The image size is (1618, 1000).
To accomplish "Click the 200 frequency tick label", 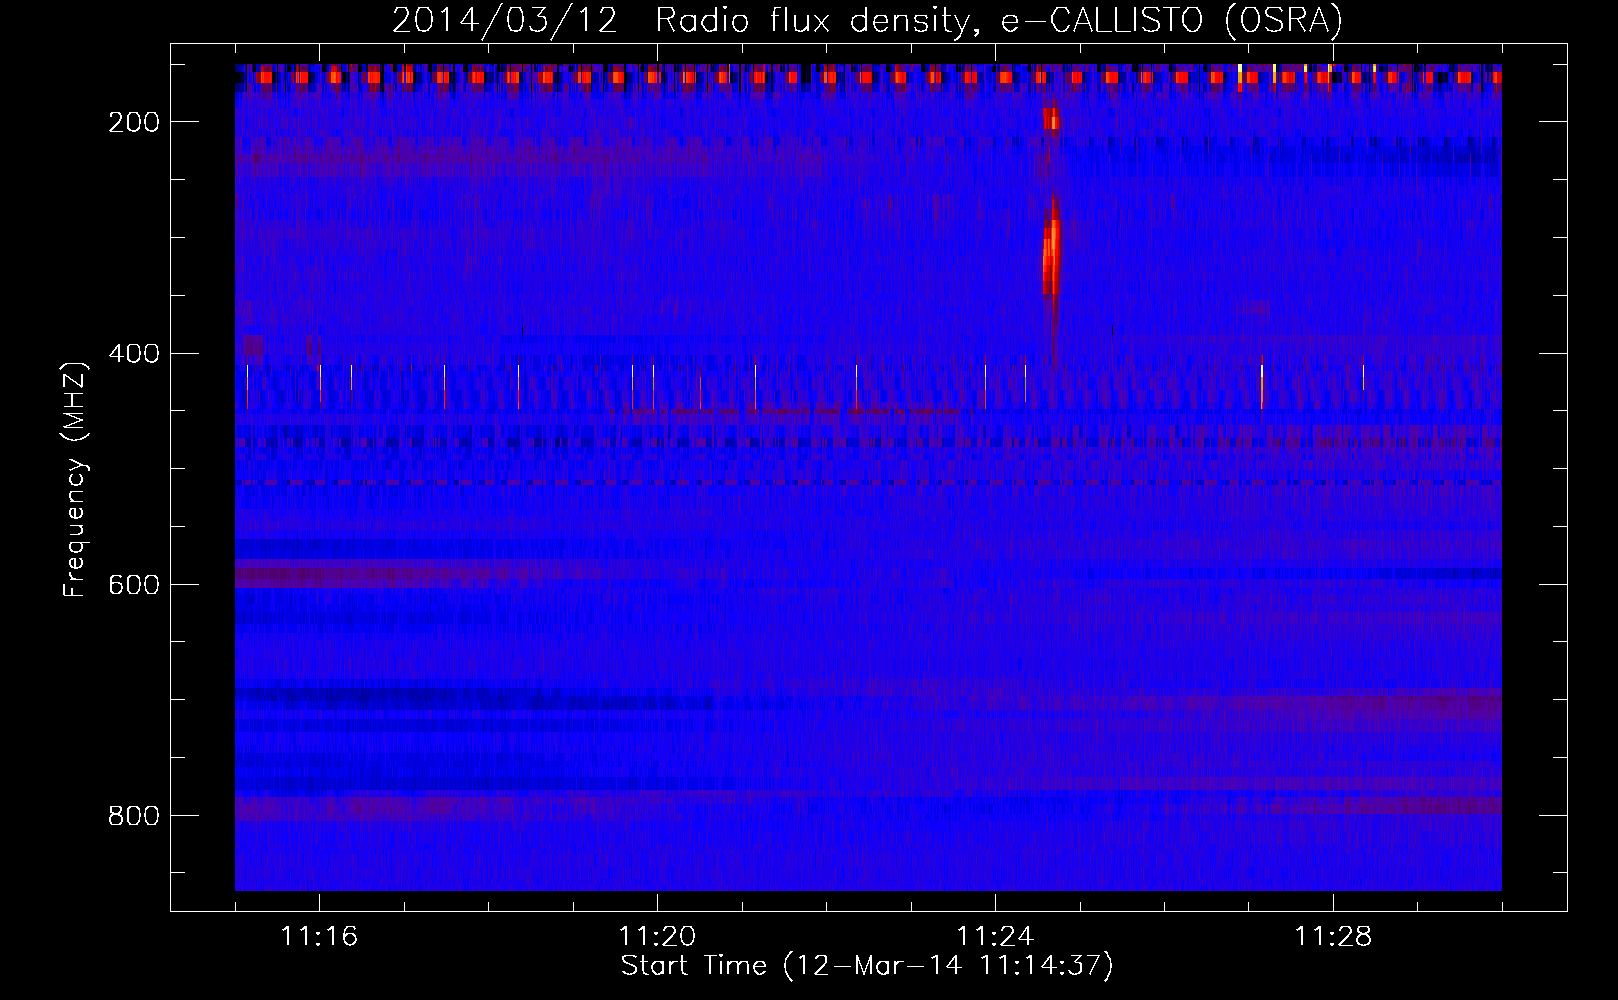I will pyautogui.click(x=133, y=122).
